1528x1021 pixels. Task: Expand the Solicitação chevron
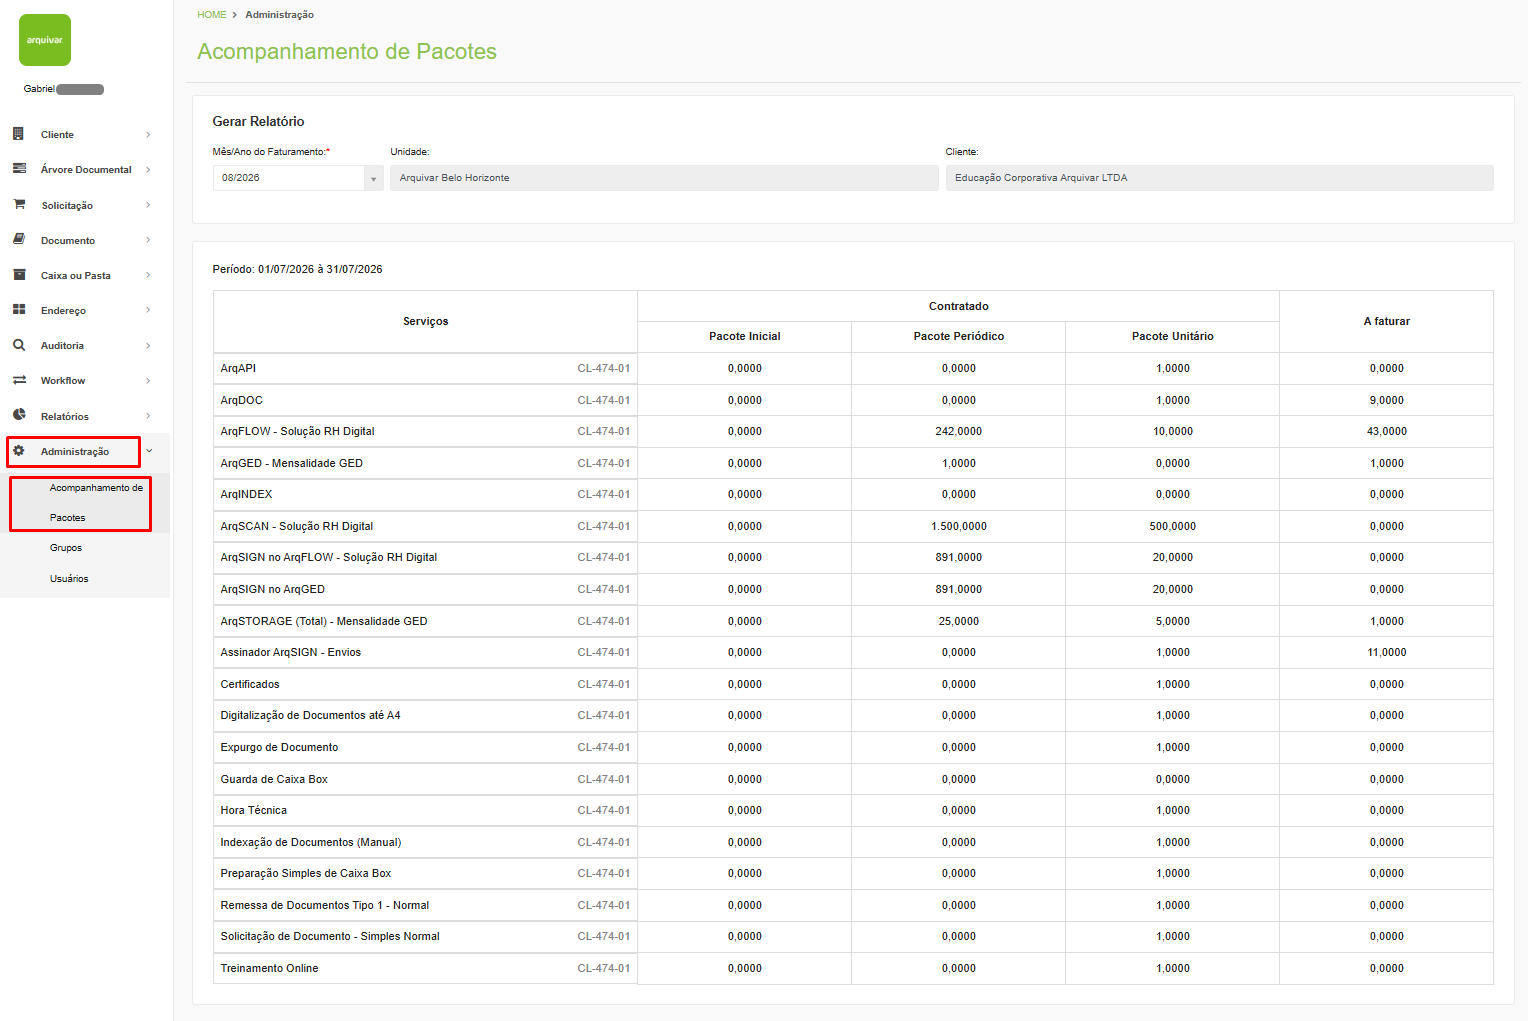click(x=148, y=205)
